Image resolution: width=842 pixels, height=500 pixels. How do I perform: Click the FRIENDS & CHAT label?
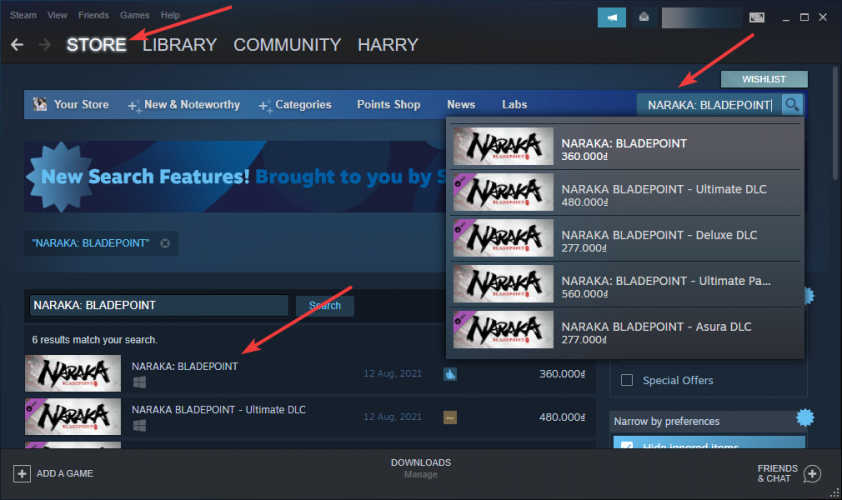(x=778, y=474)
